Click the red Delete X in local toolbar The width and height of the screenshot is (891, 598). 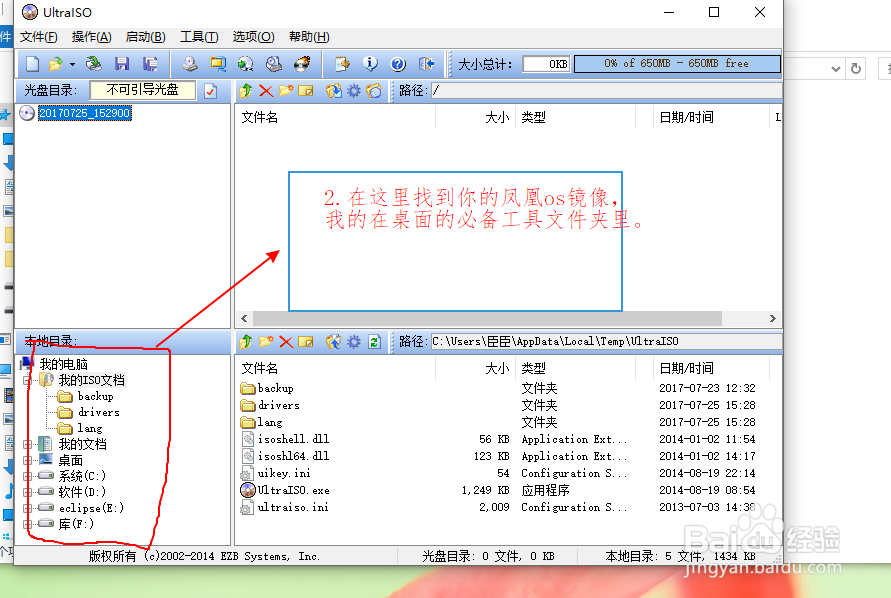coord(286,342)
